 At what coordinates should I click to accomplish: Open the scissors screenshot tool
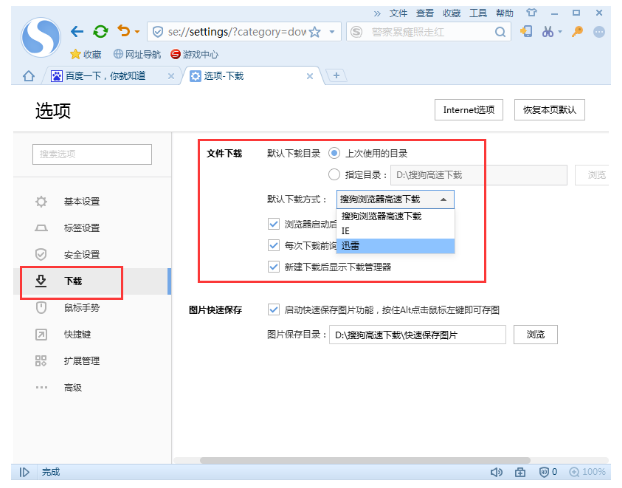tap(548, 31)
